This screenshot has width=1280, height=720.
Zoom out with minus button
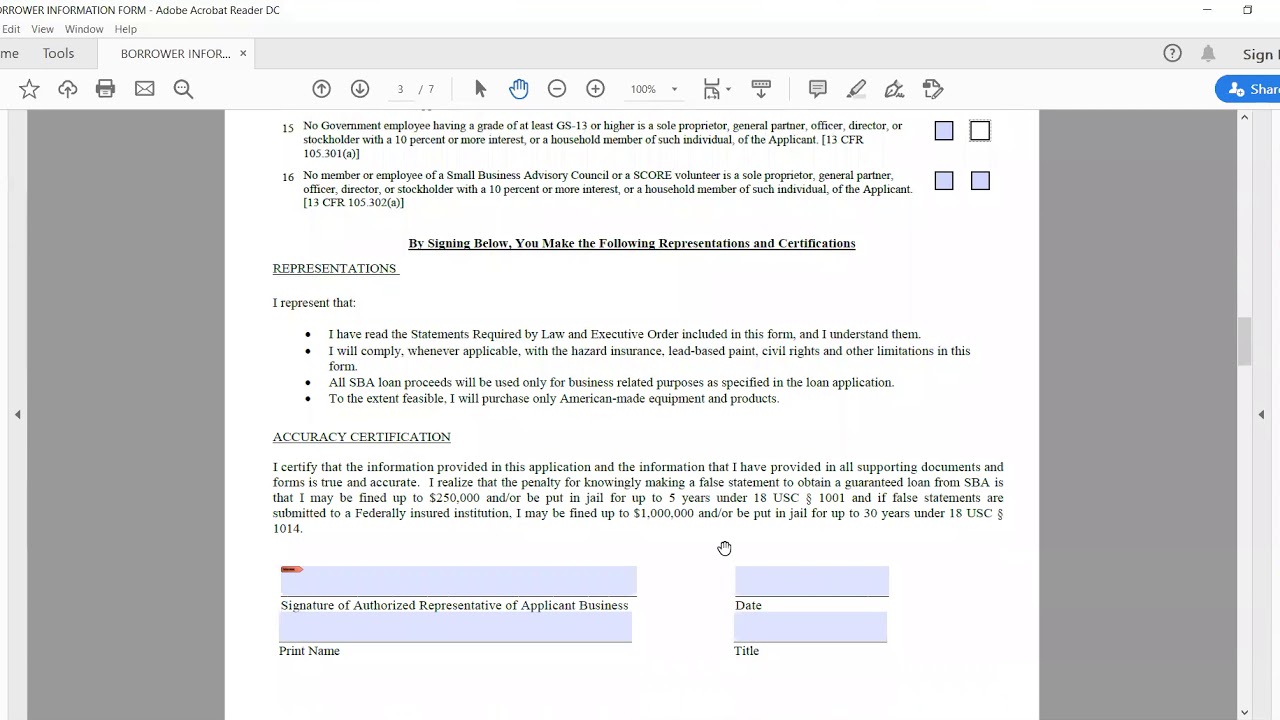557,89
